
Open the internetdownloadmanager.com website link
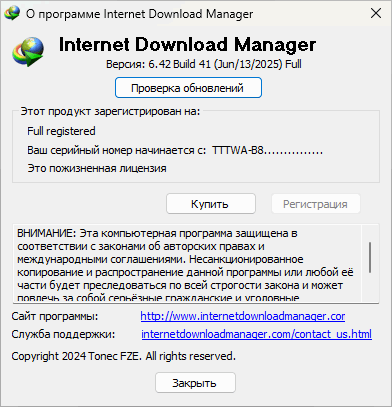coord(243,316)
